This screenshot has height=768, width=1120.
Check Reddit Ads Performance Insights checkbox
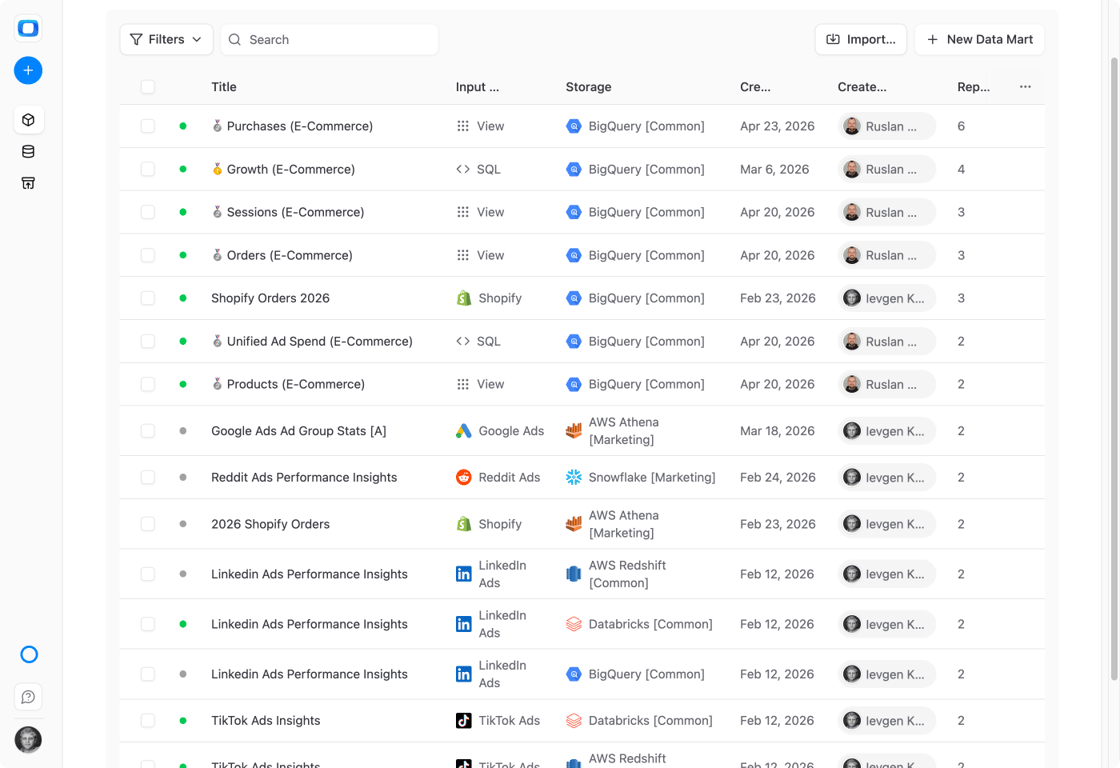(x=148, y=477)
